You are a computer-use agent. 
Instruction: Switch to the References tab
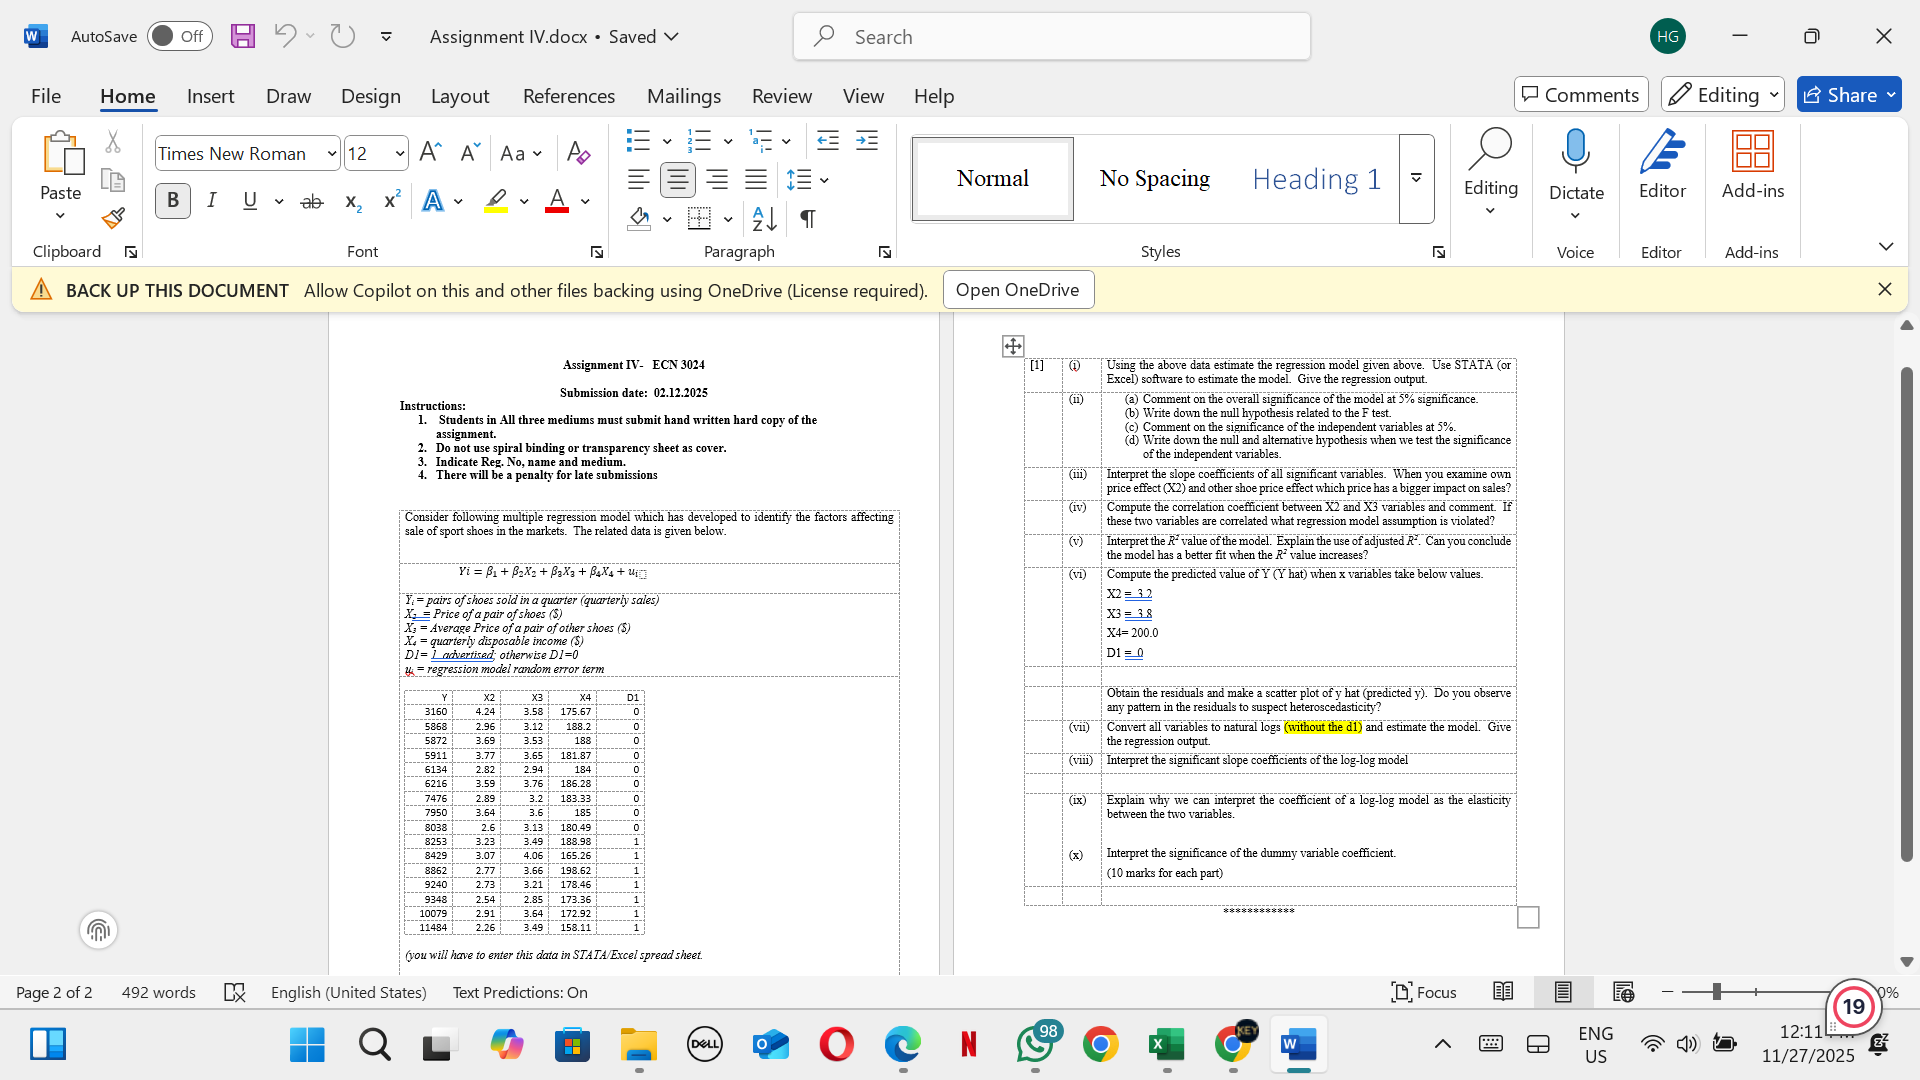pos(569,95)
